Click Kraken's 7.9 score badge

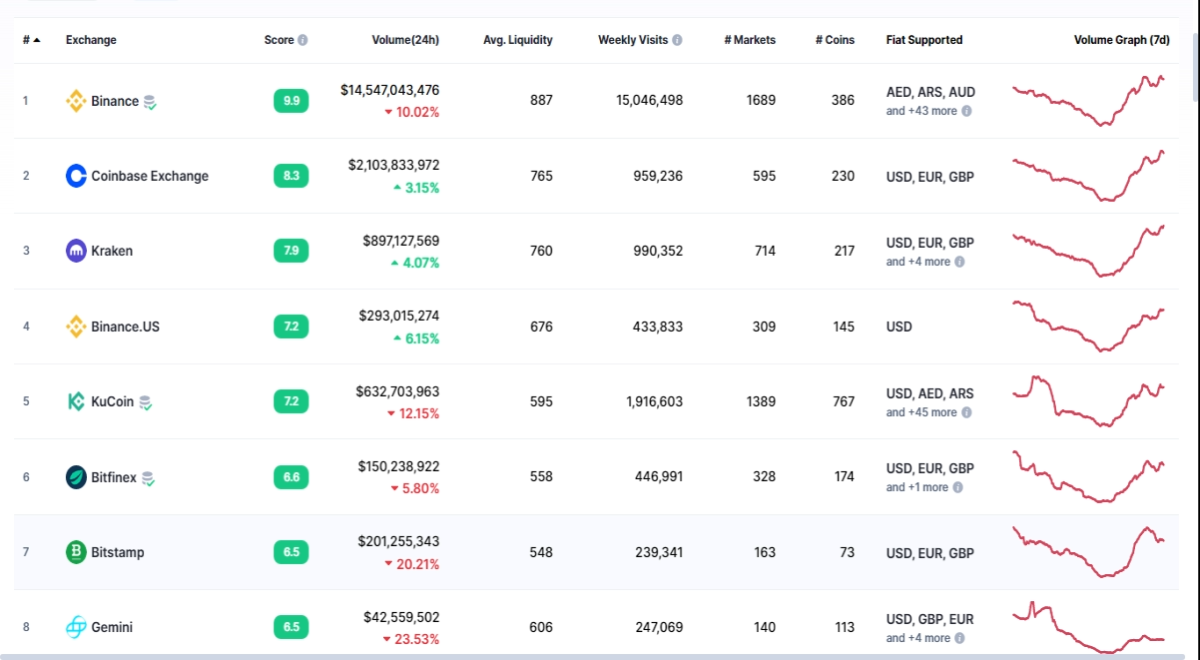[291, 251]
